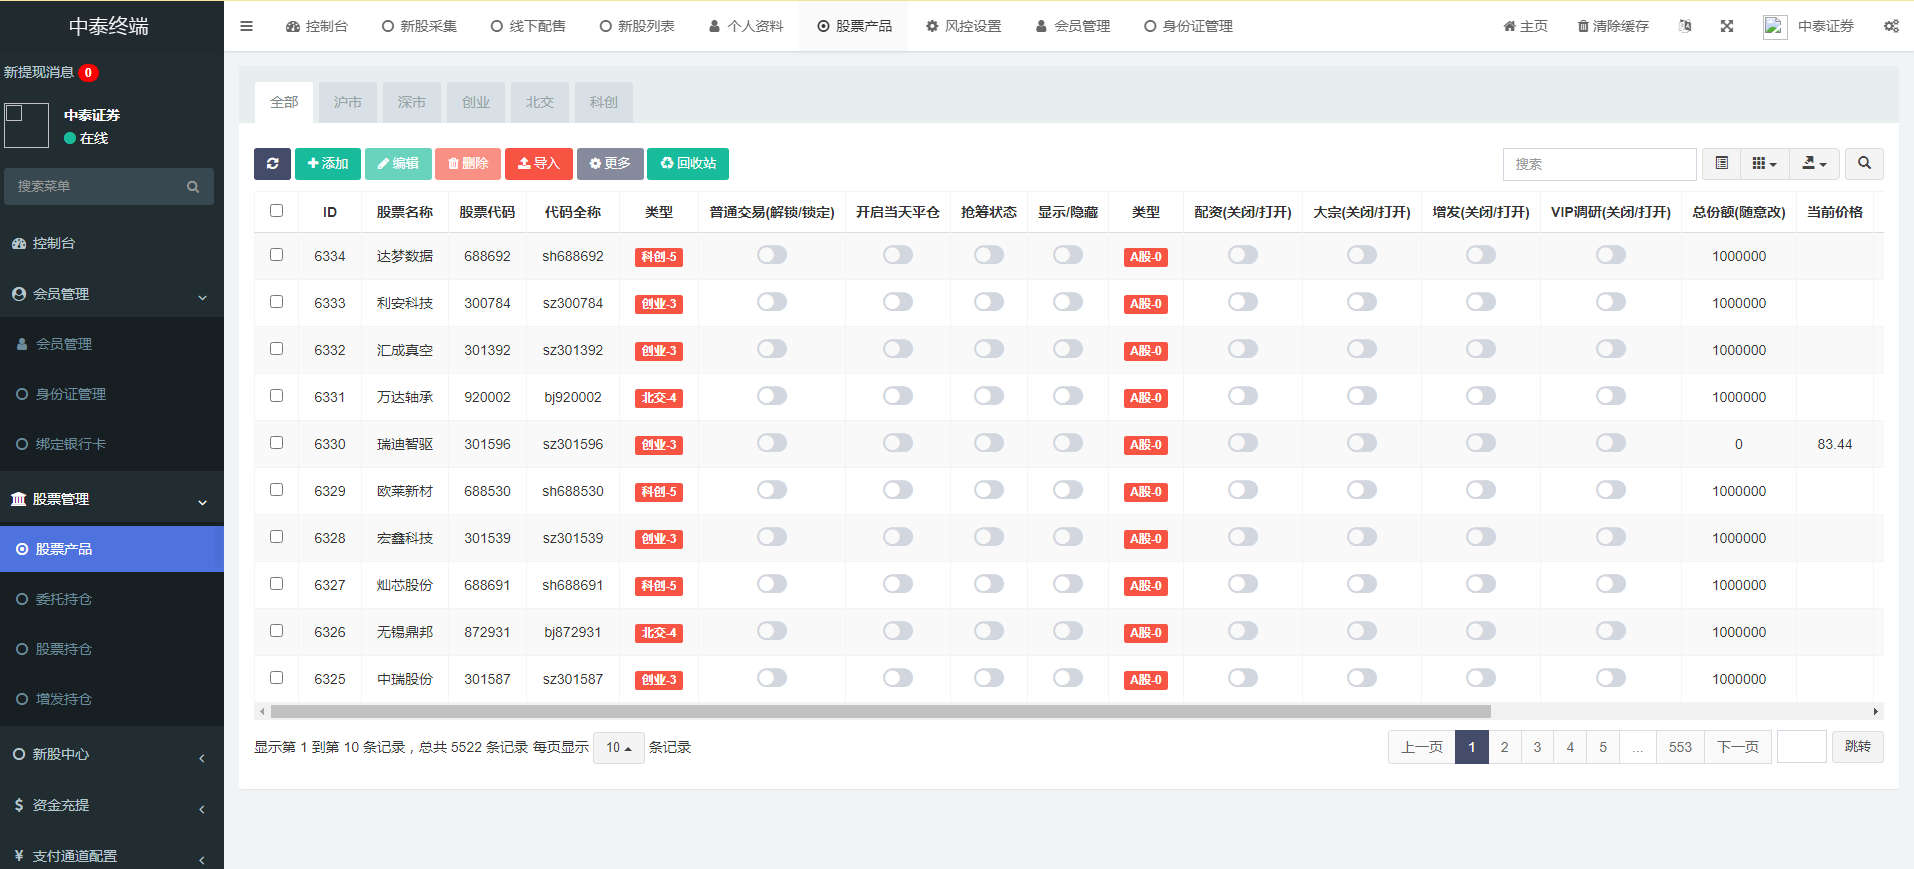The image size is (1914, 869).
Task: Toggle 大宗 switch for 宏鑫科技 row
Action: coord(1362,537)
